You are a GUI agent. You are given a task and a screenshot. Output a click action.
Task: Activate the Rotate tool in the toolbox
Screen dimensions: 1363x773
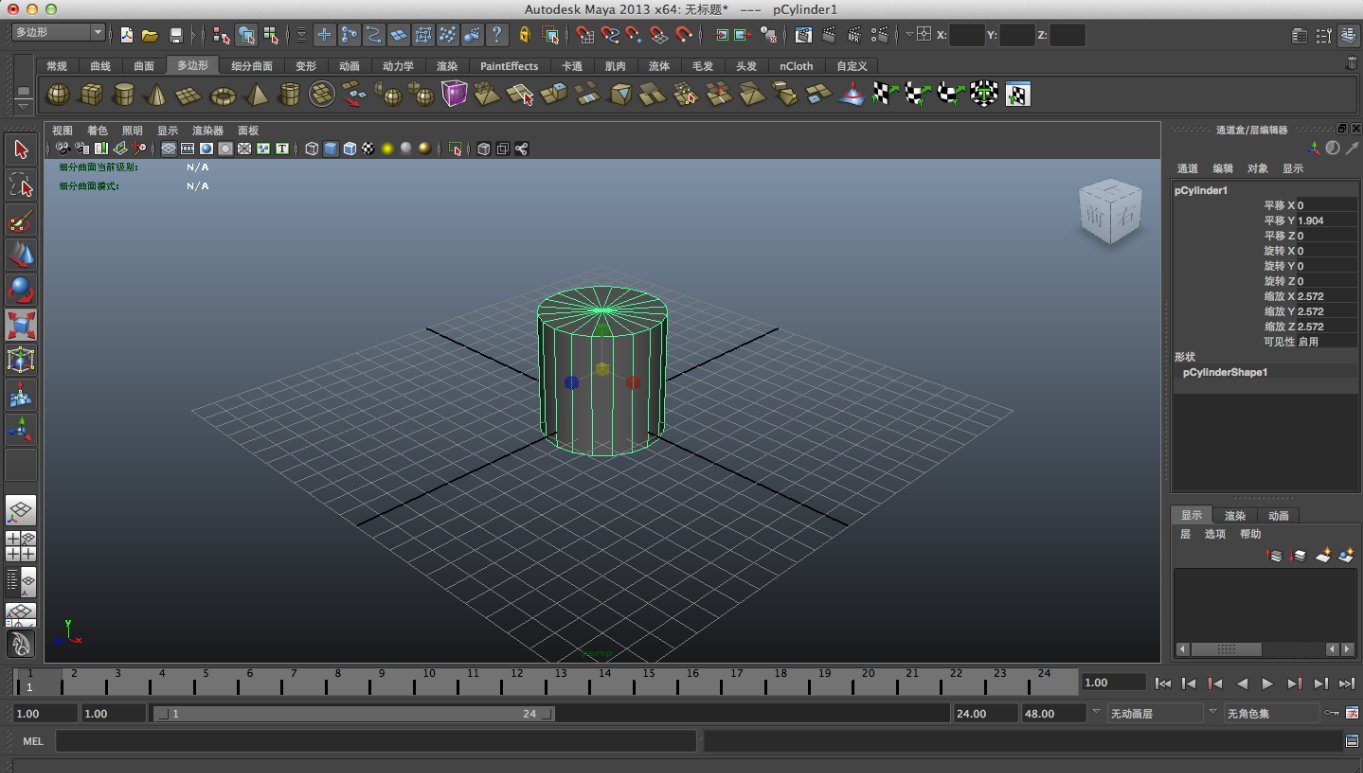click(21, 290)
